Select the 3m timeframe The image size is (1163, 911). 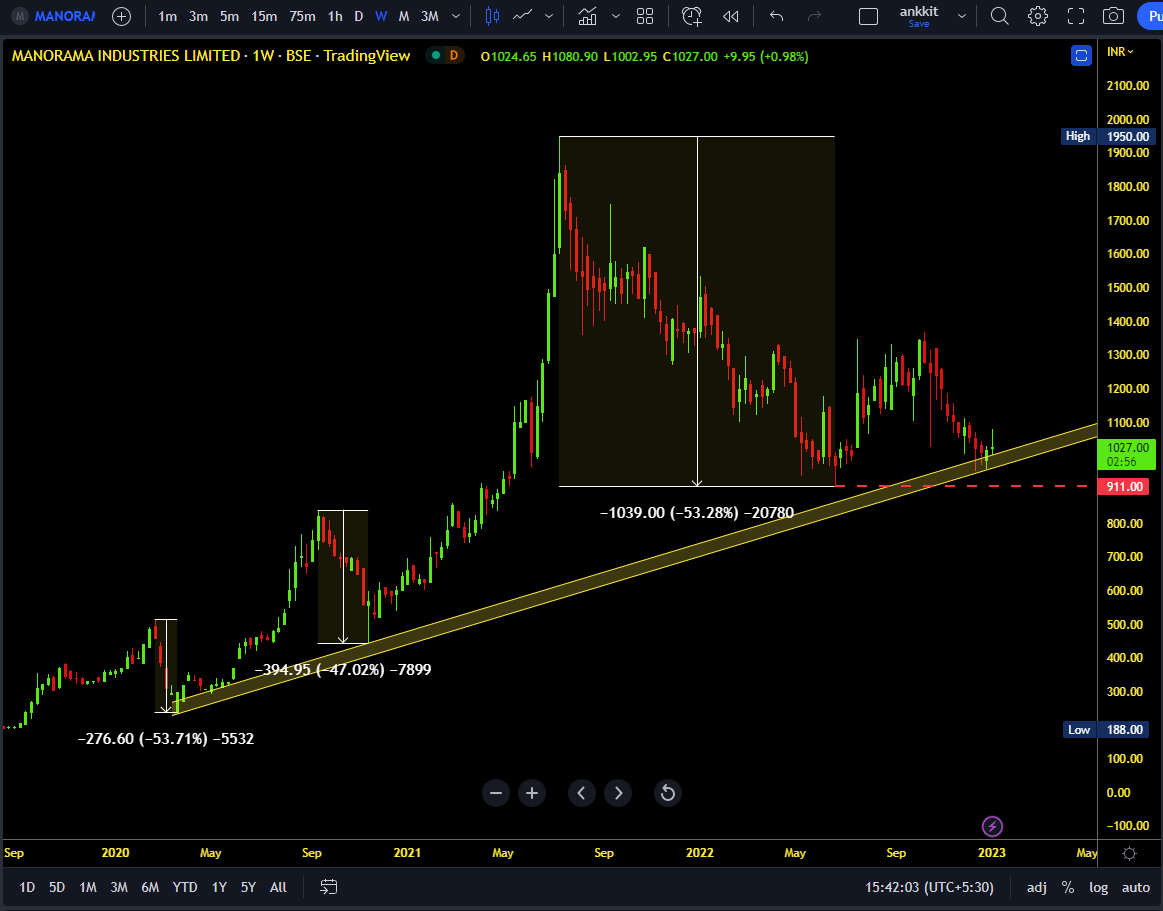(x=198, y=16)
